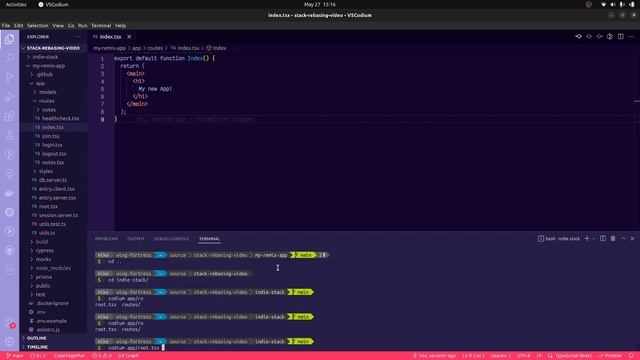Image resolution: width=640 pixels, height=360 pixels.
Task: Open the Go menu
Action: click(x=71, y=25)
